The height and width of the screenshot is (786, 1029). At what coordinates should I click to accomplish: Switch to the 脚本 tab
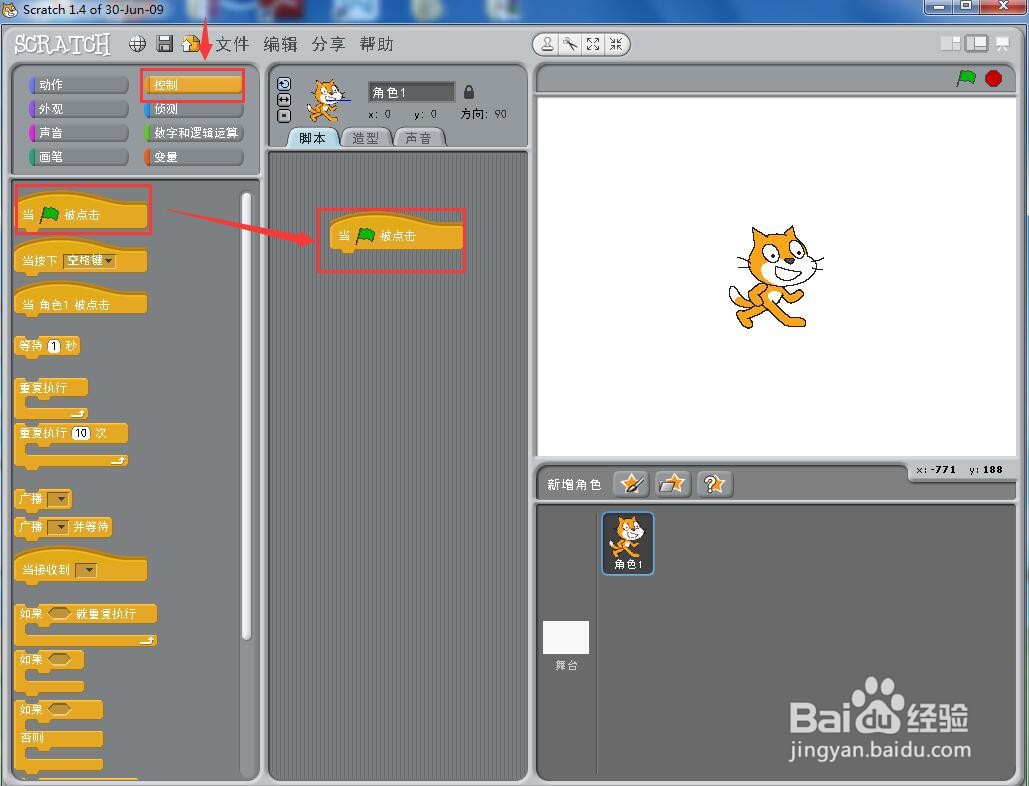(x=312, y=138)
